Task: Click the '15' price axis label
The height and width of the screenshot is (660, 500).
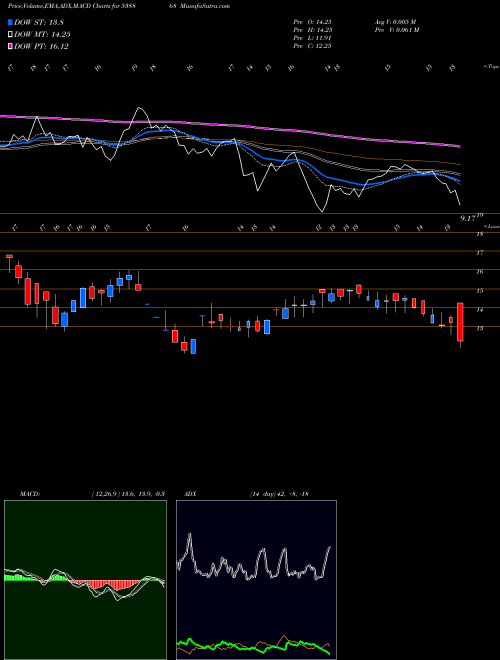Action: [x=479, y=290]
